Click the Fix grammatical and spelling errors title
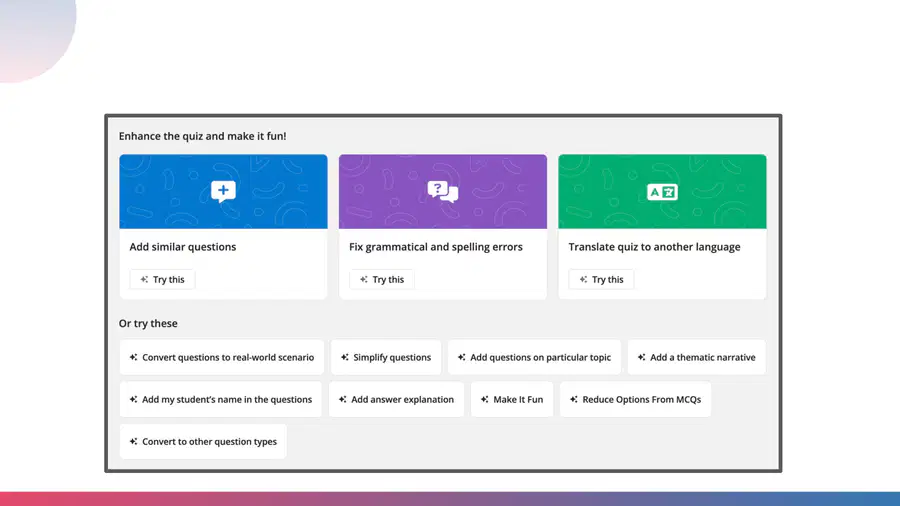 point(436,247)
